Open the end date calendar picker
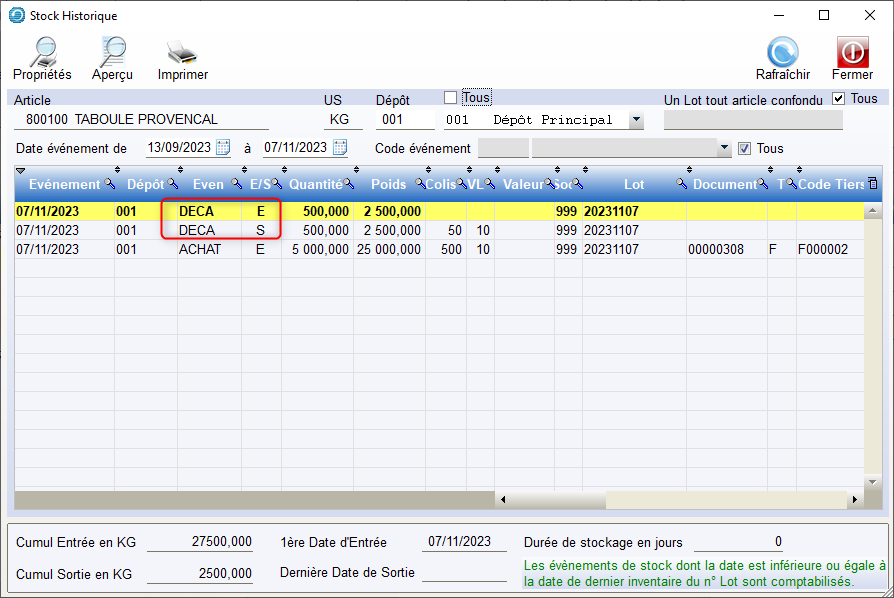The width and height of the screenshot is (894, 598). pyautogui.click(x=340, y=148)
